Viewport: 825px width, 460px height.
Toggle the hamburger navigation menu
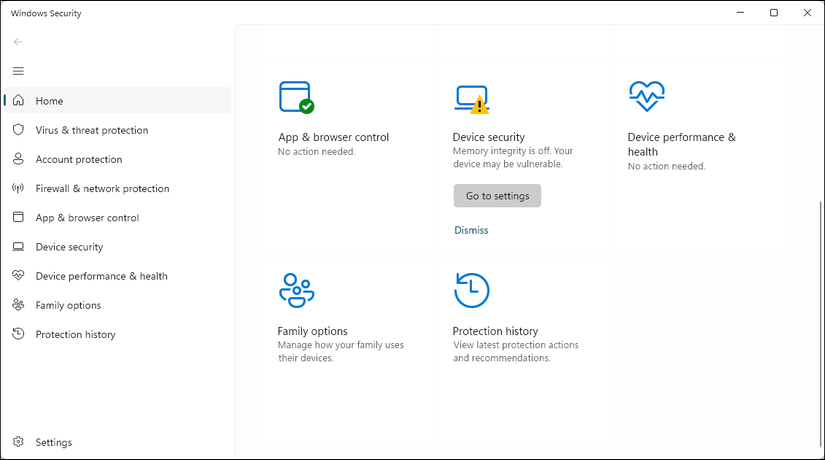[x=18, y=71]
